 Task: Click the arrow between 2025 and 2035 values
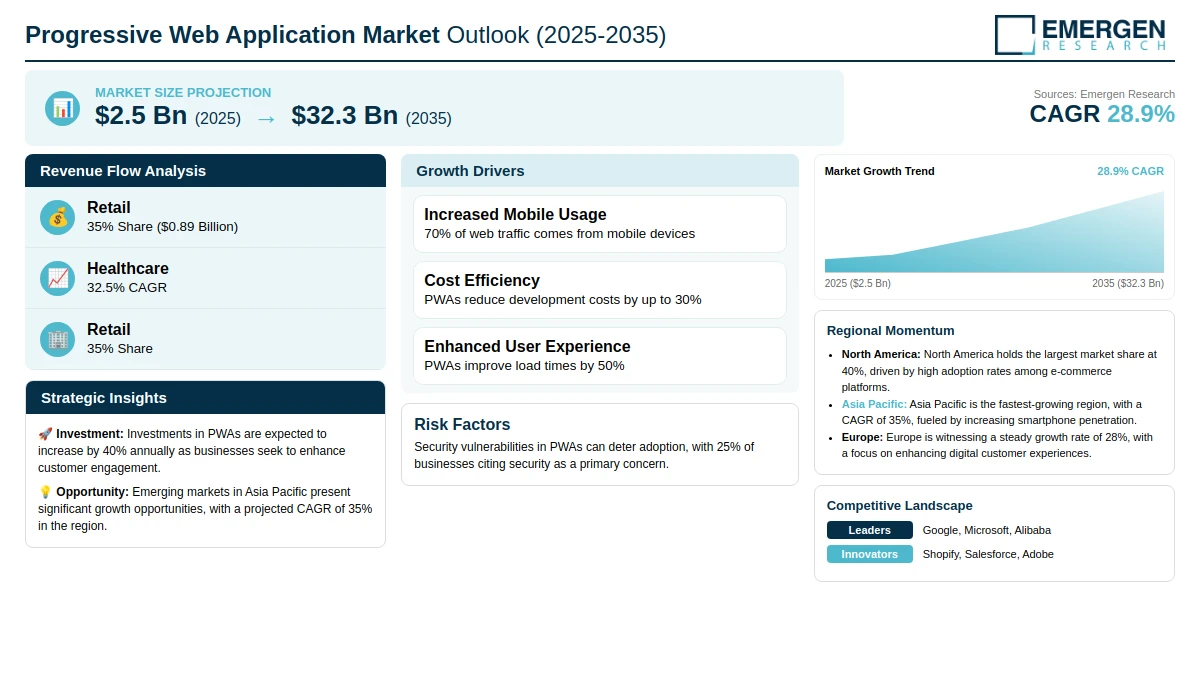(266, 117)
